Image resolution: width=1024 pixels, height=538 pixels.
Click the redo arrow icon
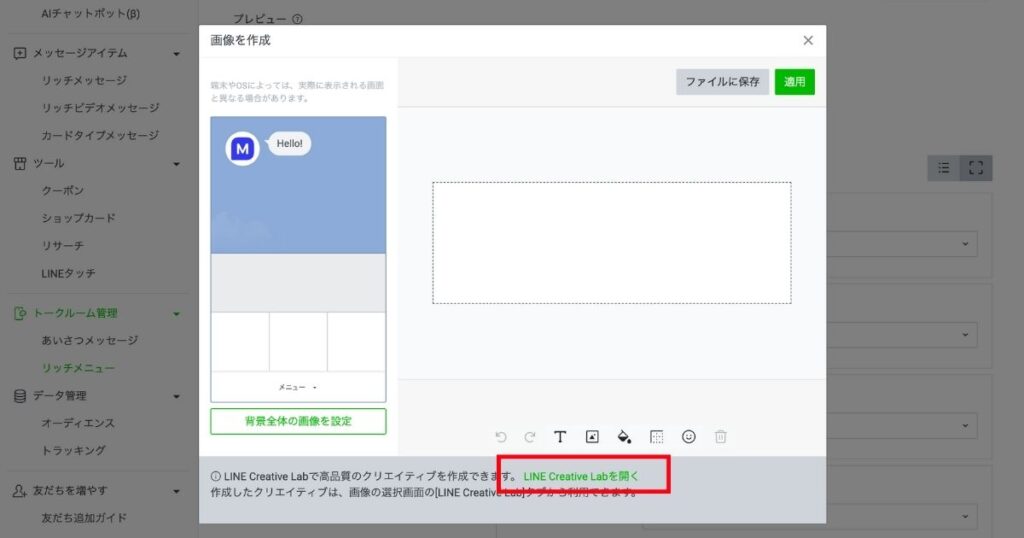[x=530, y=437]
